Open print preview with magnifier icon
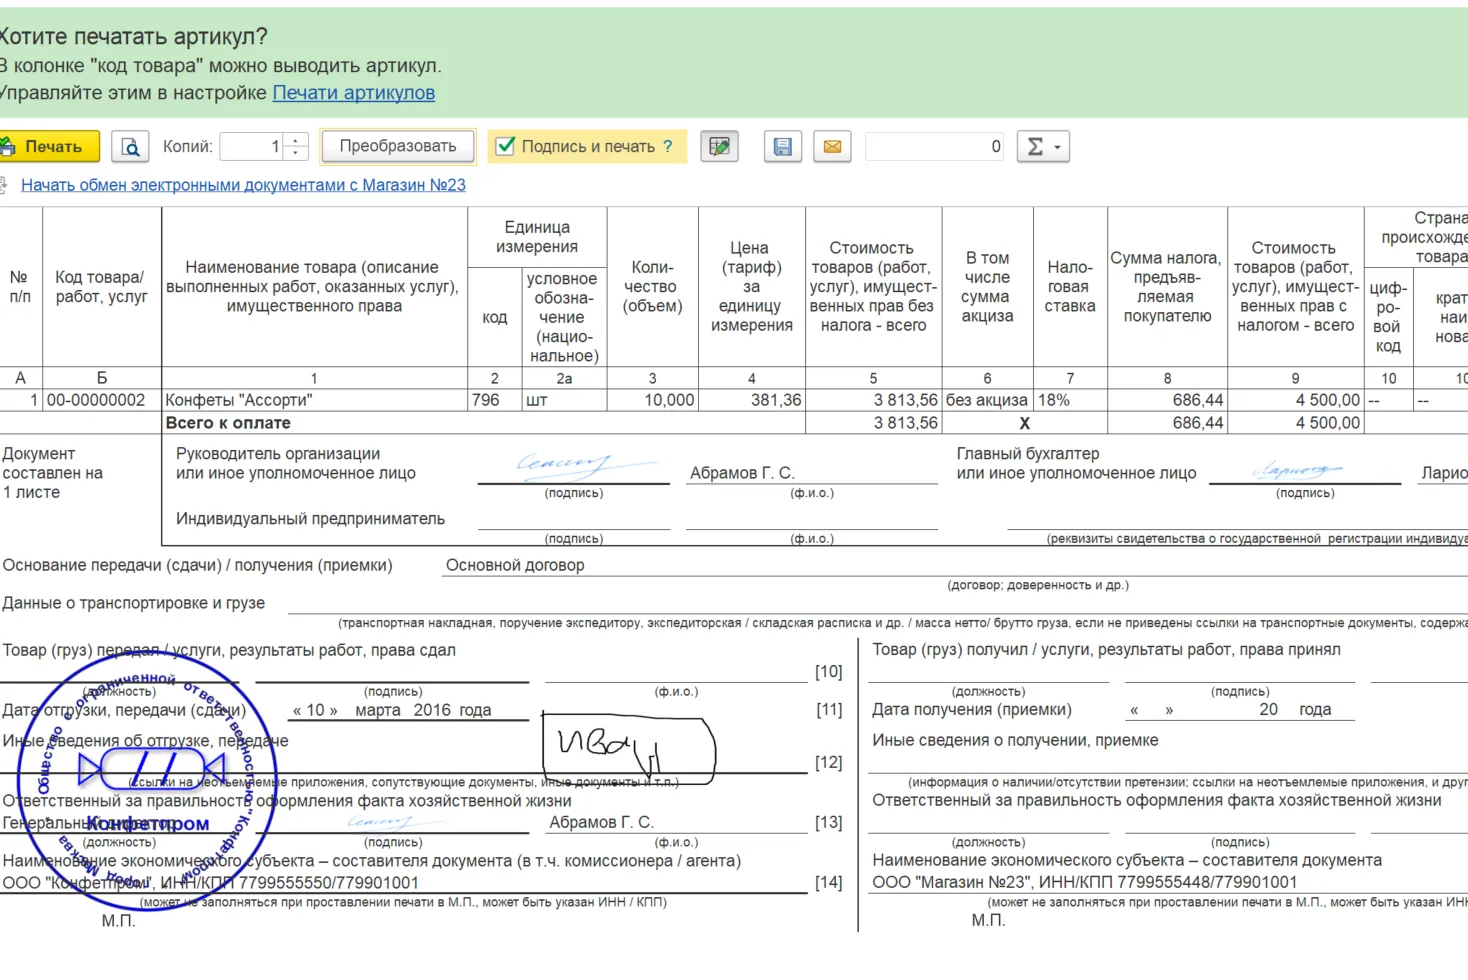 pyautogui.click(x=130, y=147)
